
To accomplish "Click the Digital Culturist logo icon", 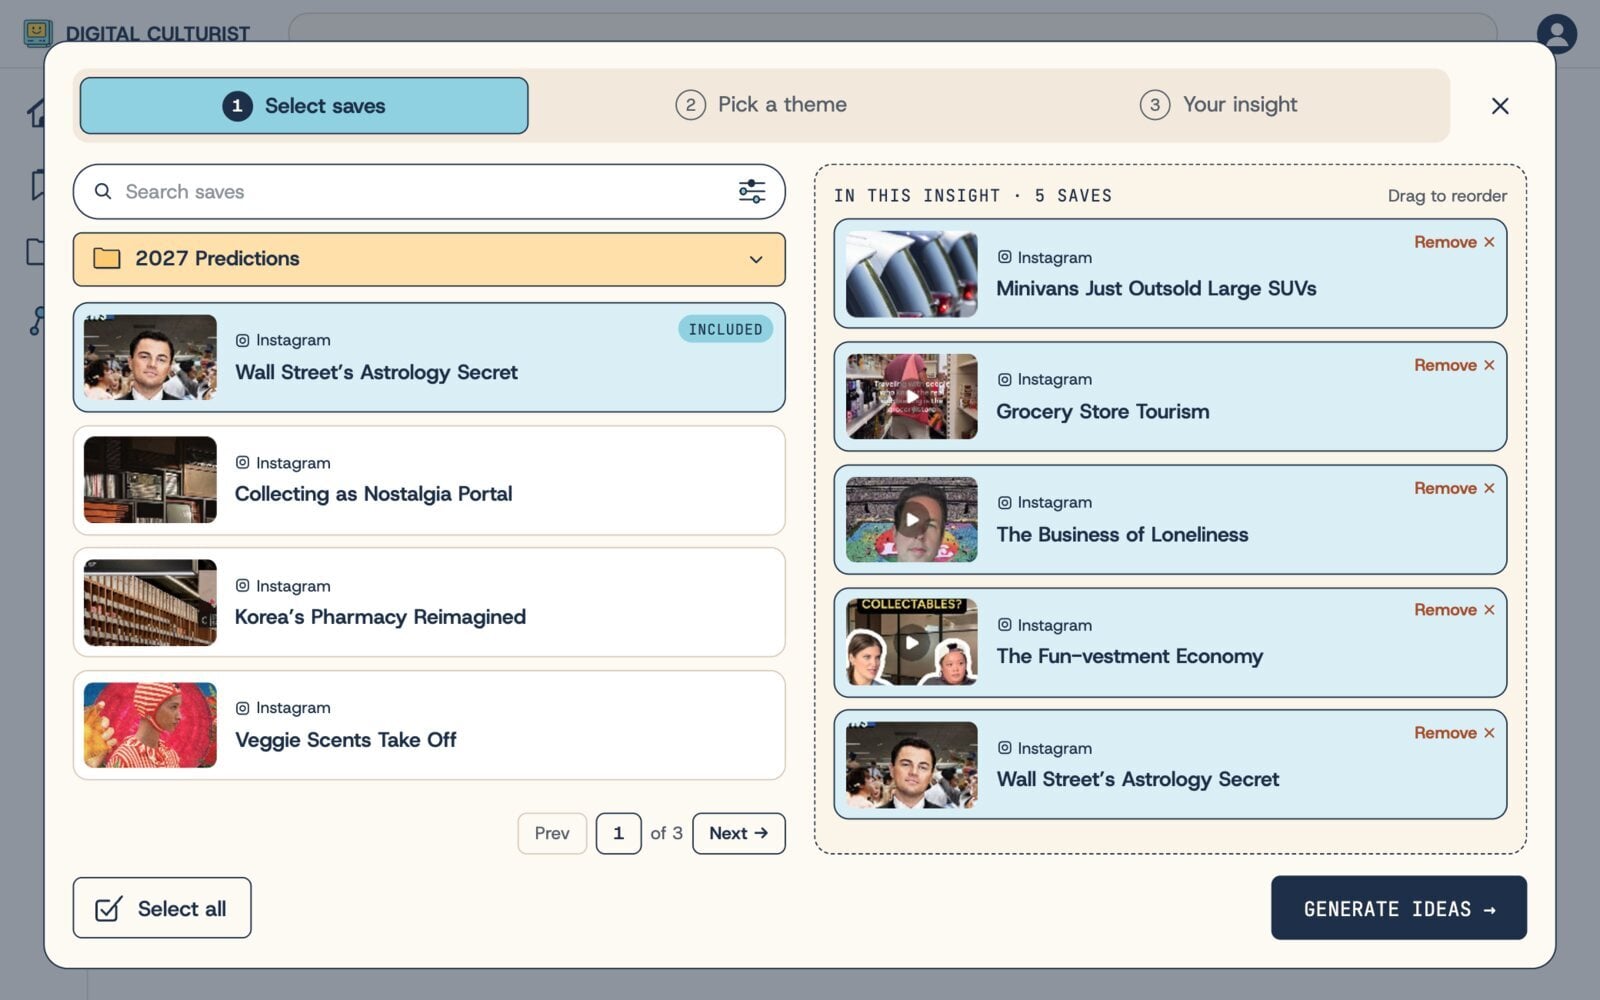I will click(38, 33).
